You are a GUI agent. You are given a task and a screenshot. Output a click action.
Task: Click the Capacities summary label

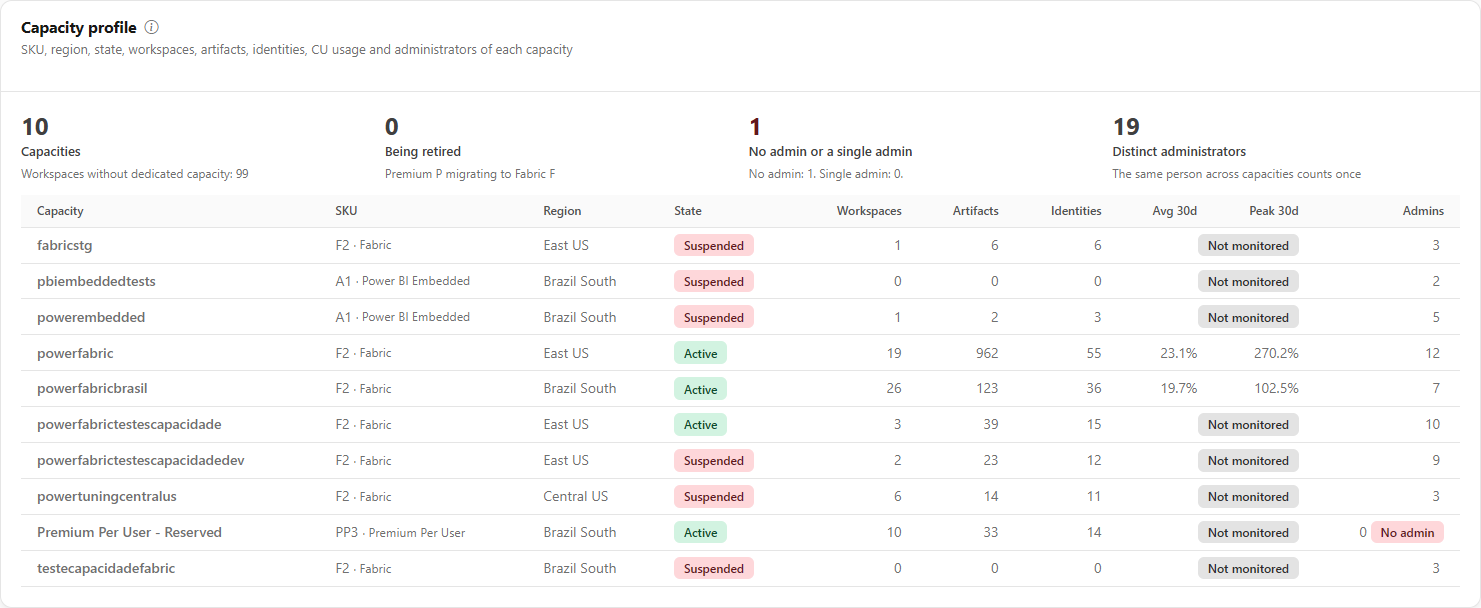pyautogui.click(x=51, y=152)
